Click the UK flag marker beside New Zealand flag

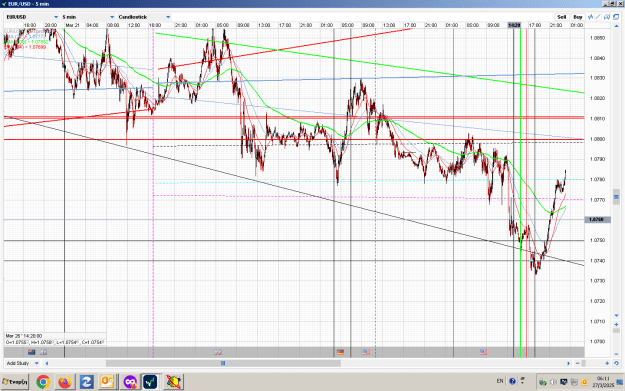click(x=43, y=352)
